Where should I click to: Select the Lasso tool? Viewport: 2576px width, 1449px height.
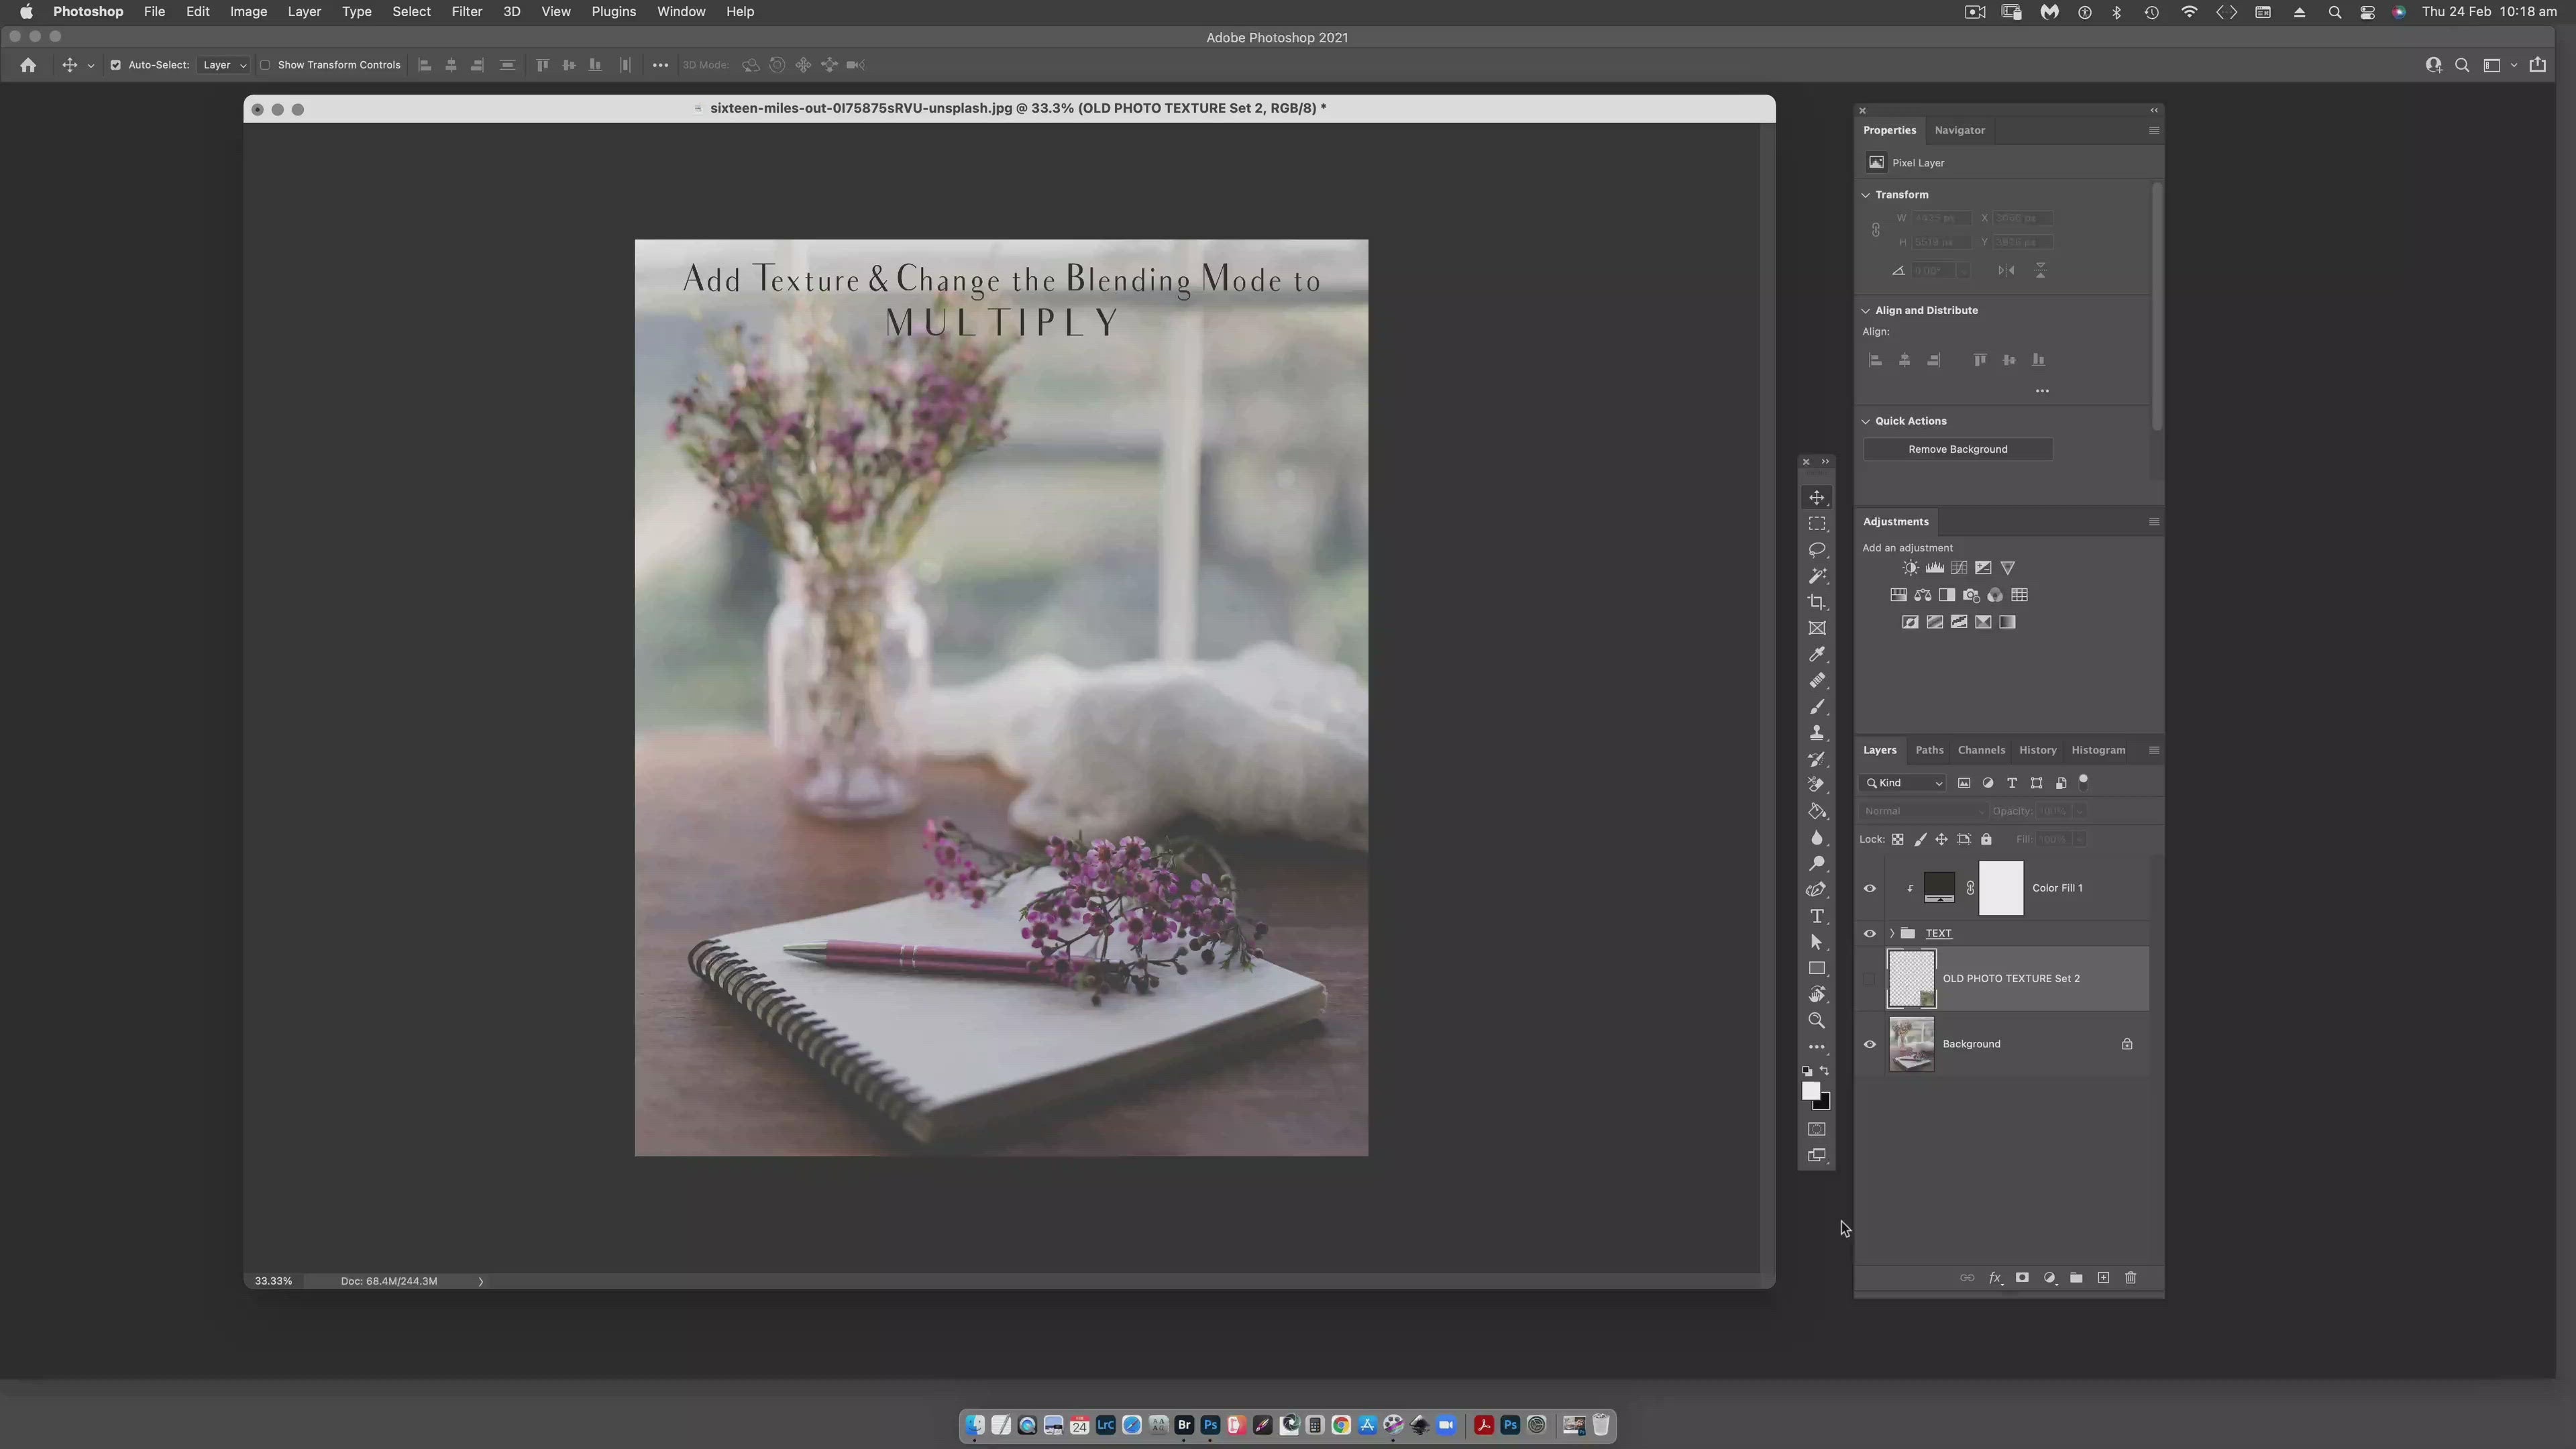coord(1817,550)
